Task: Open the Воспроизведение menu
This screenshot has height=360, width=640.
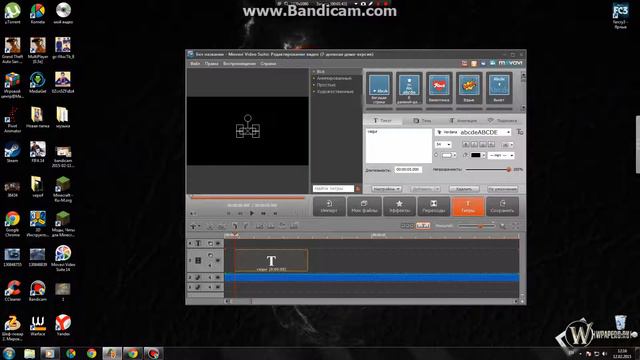Action: click(x=239, y=64)
